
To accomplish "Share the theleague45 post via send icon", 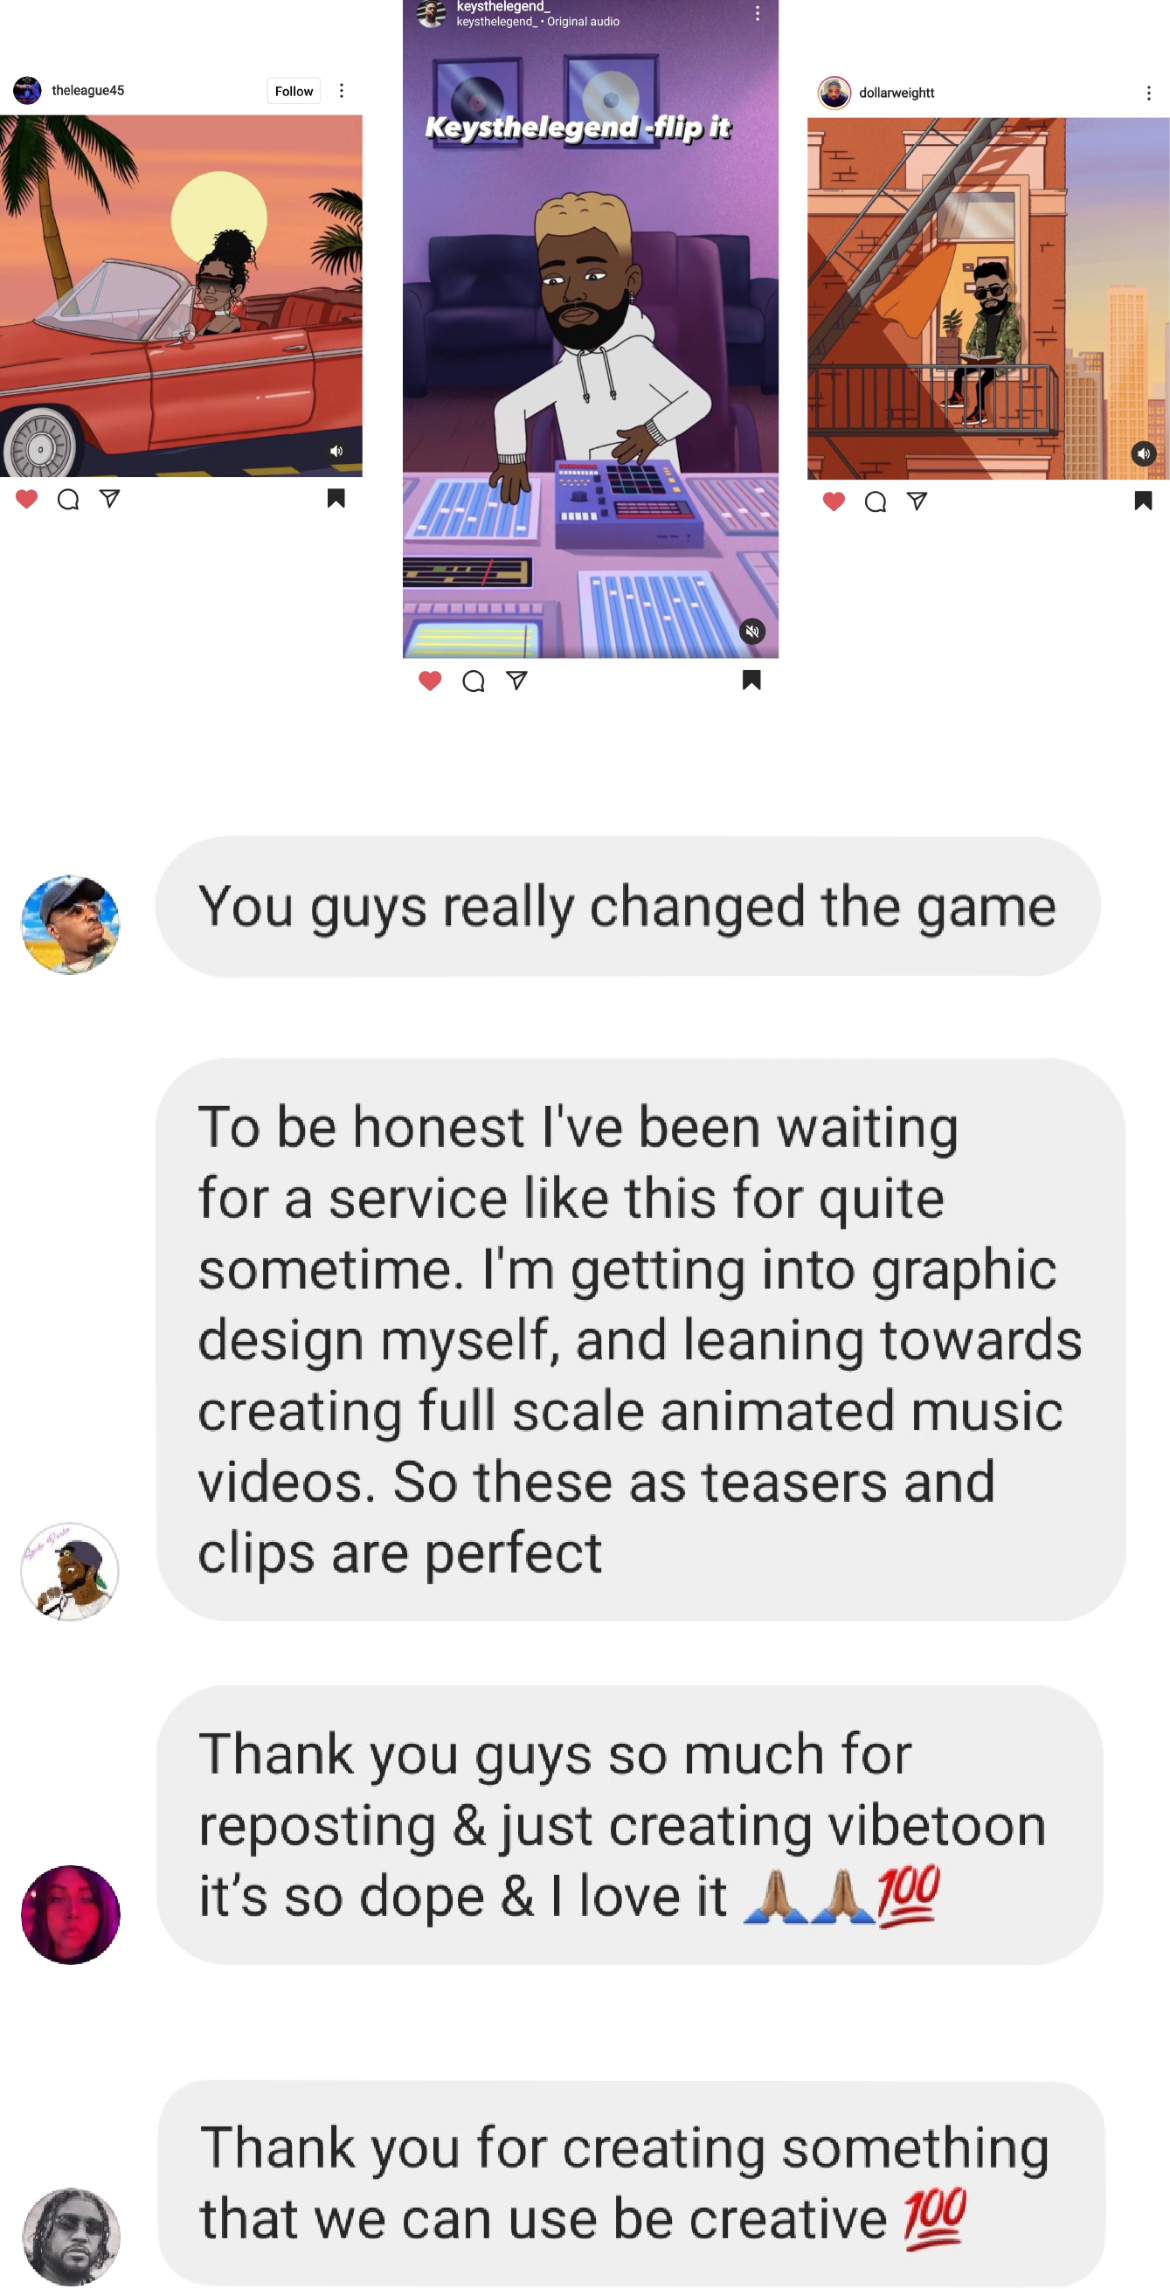I will click(110, 498).
